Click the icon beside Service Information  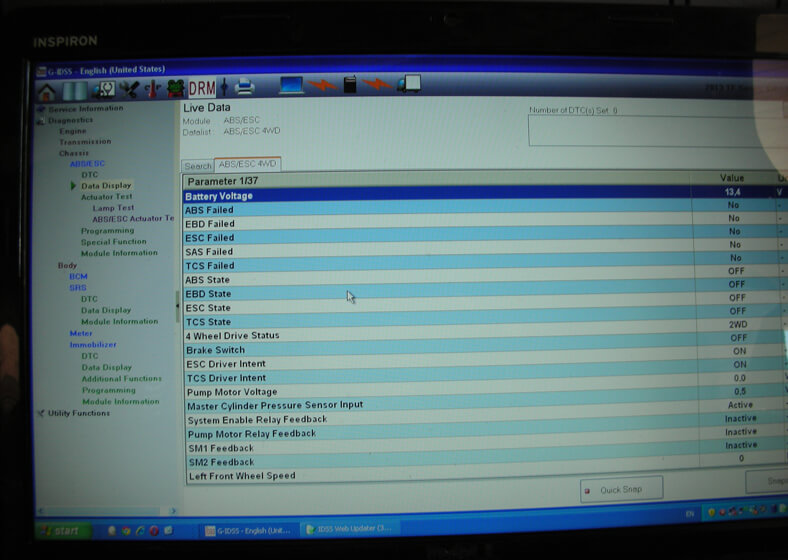[42, 109]
